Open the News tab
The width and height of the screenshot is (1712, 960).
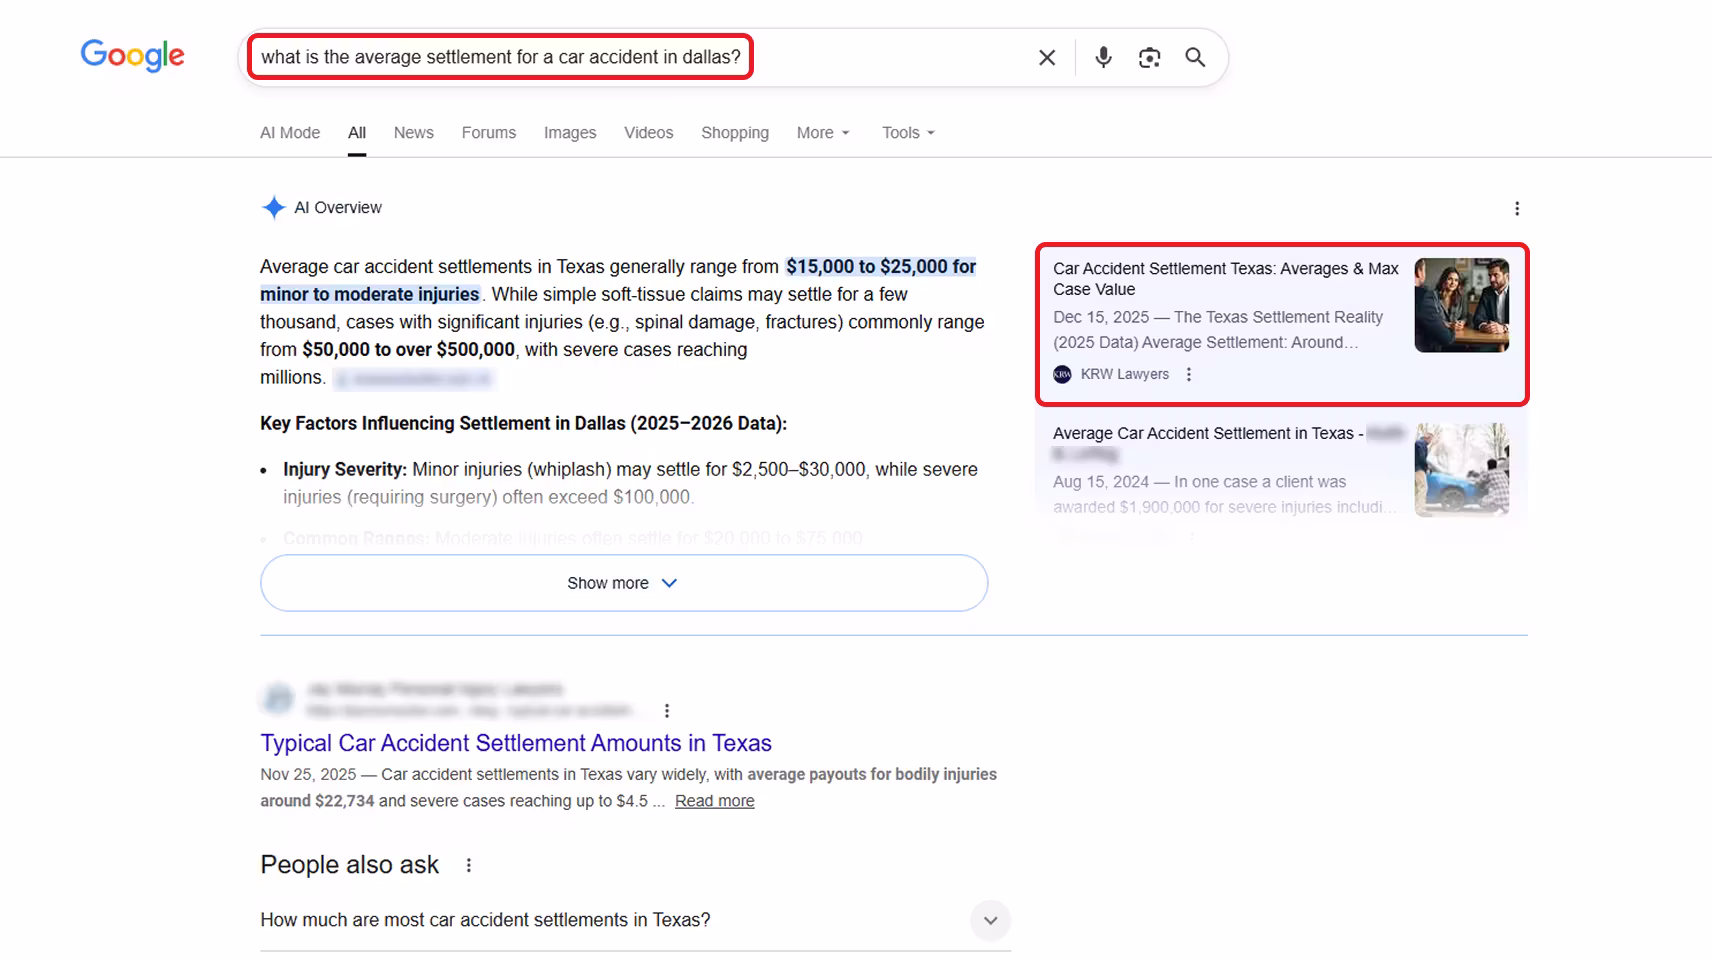coord(413,133)
